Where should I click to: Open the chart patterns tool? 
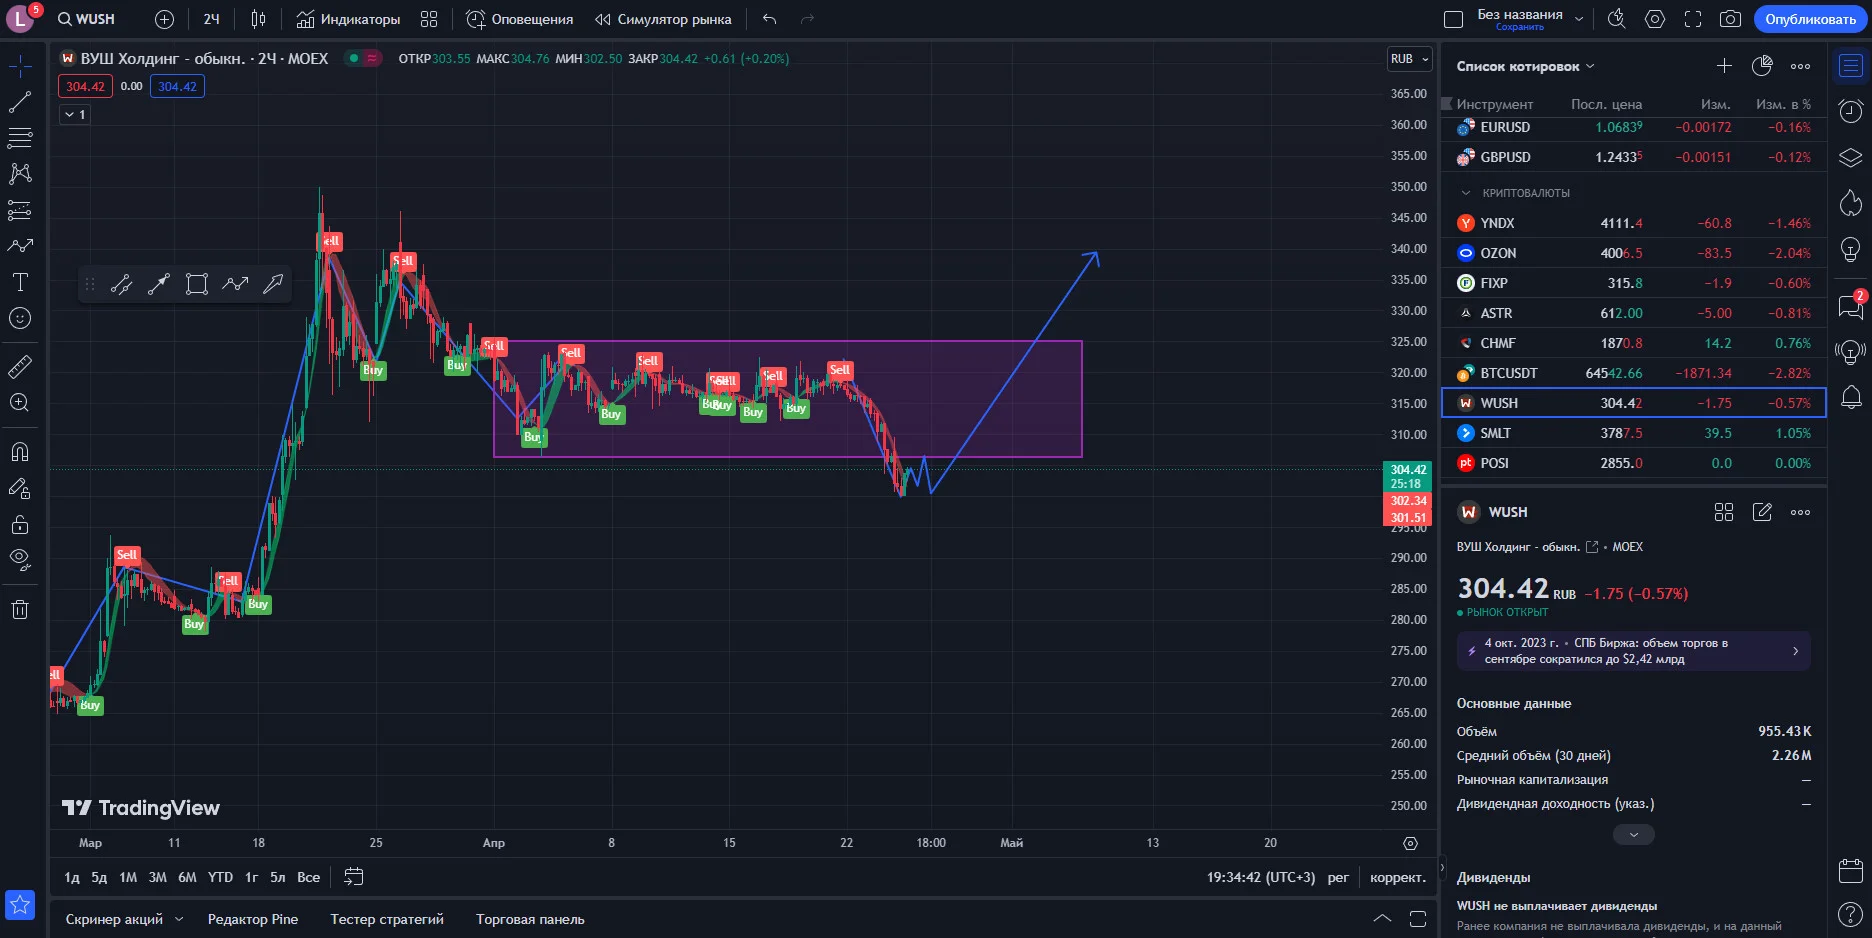click(20, 174)
